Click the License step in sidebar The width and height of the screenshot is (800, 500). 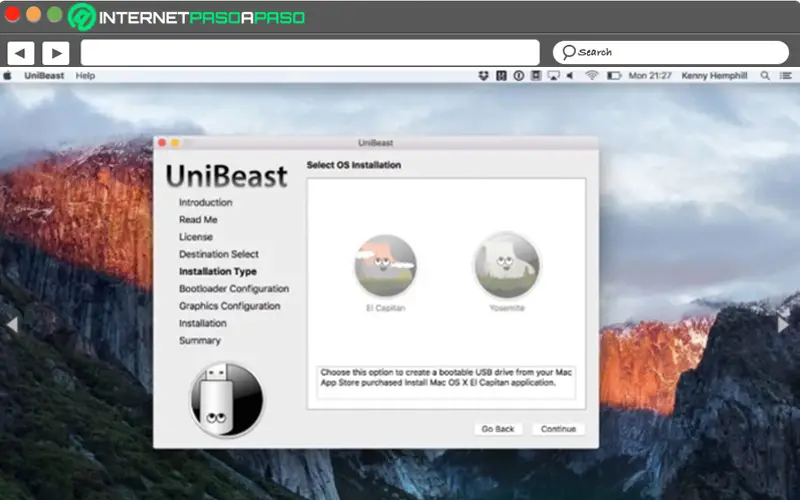click(x=195, y=237)
